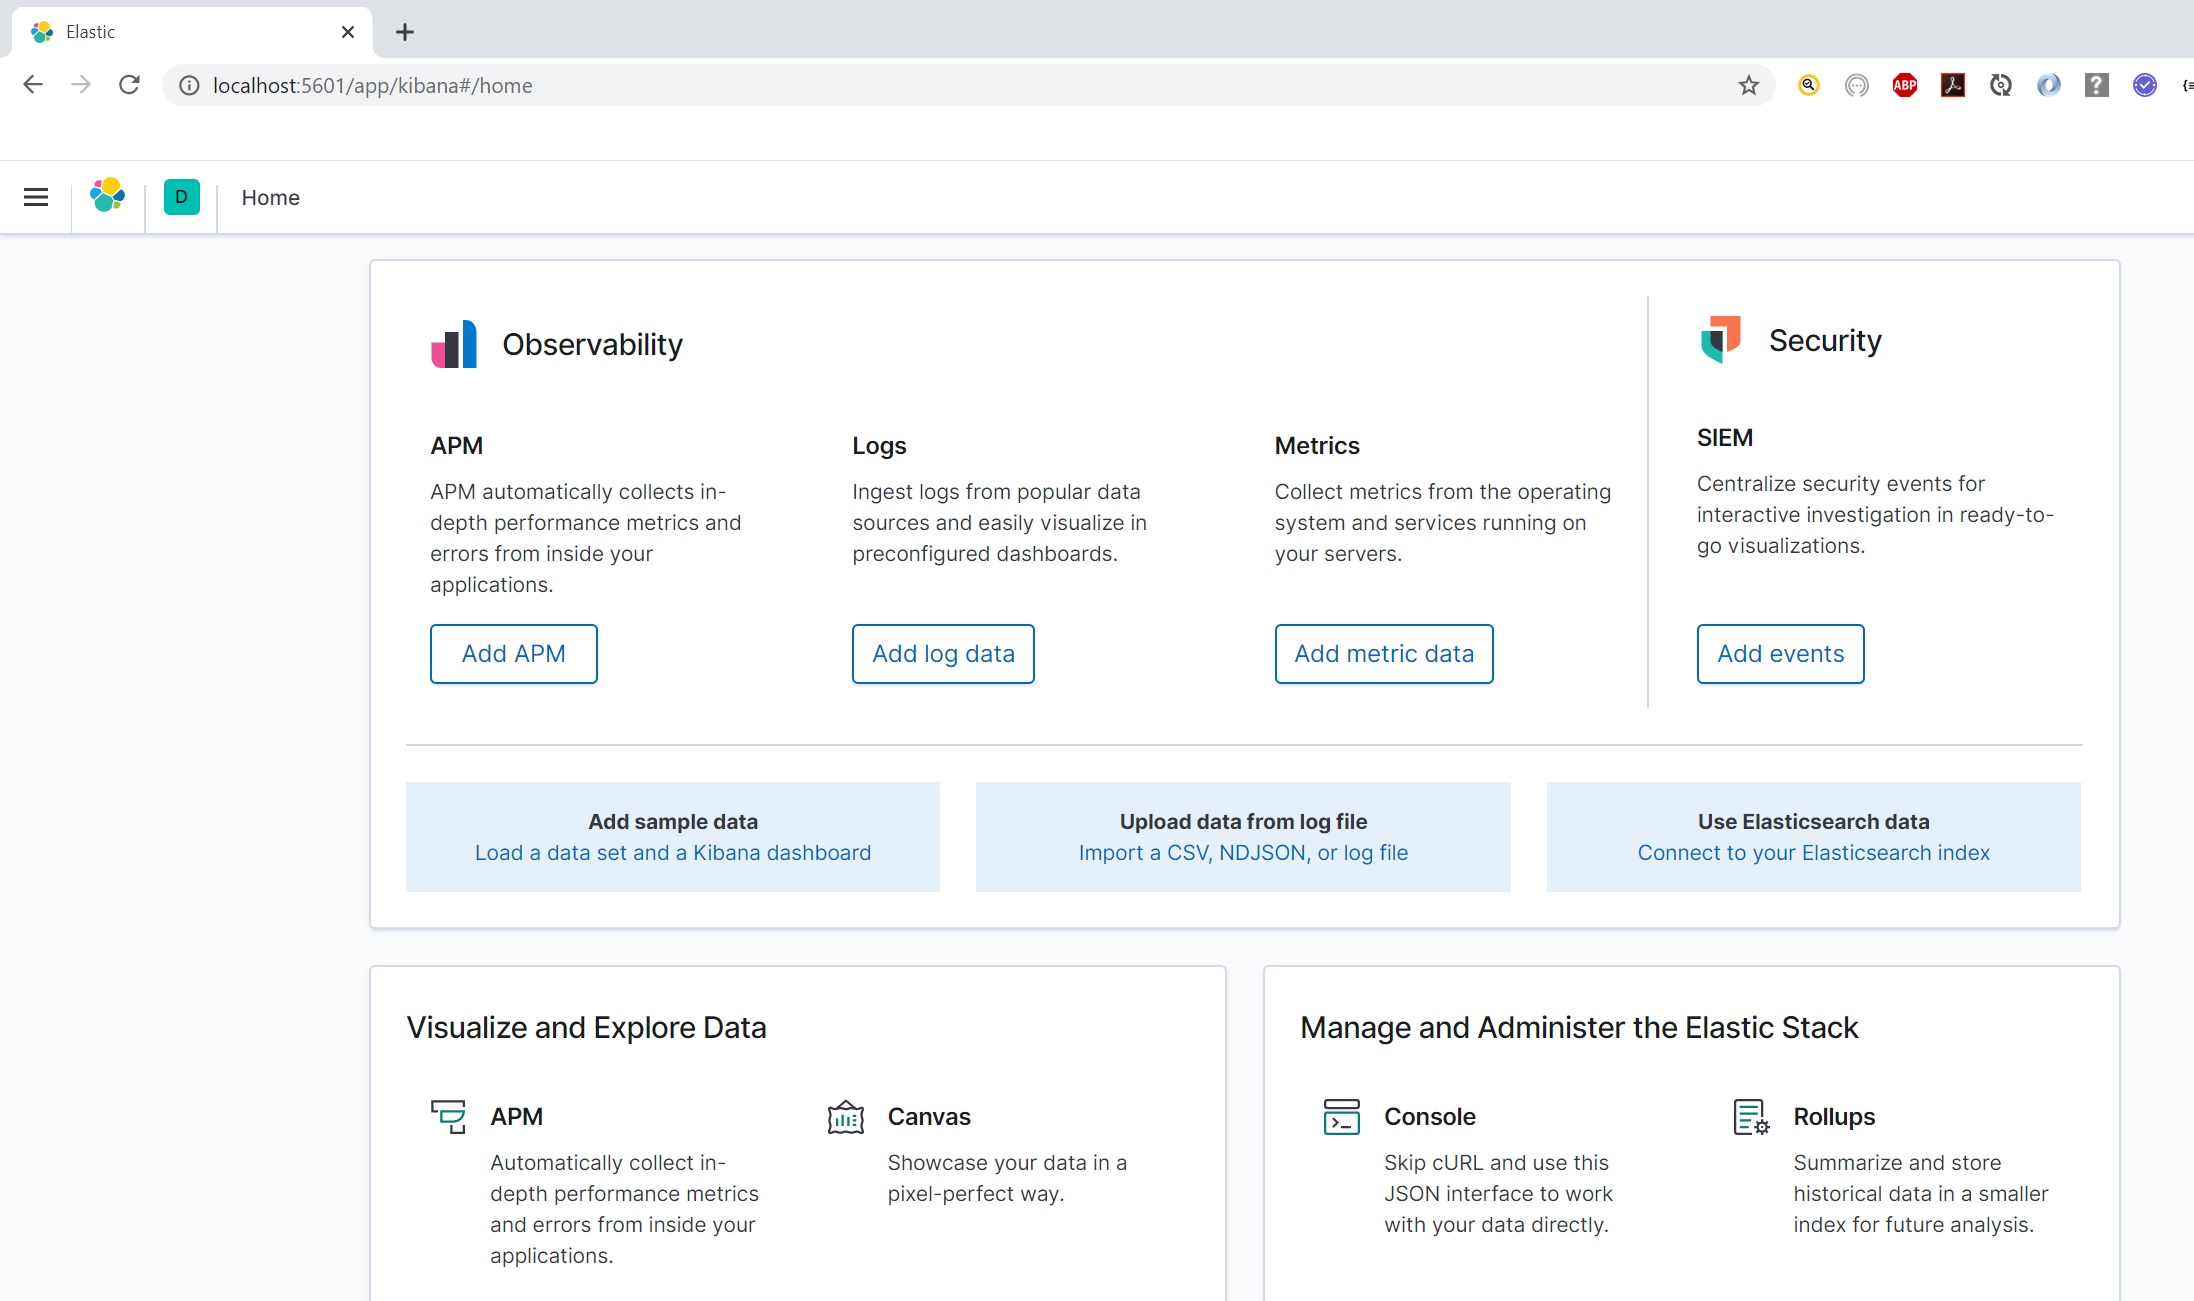The width and height of the screenshot is (2194, 1301).
Task: Select the Elastic browser tab
Action: point(180,32)
